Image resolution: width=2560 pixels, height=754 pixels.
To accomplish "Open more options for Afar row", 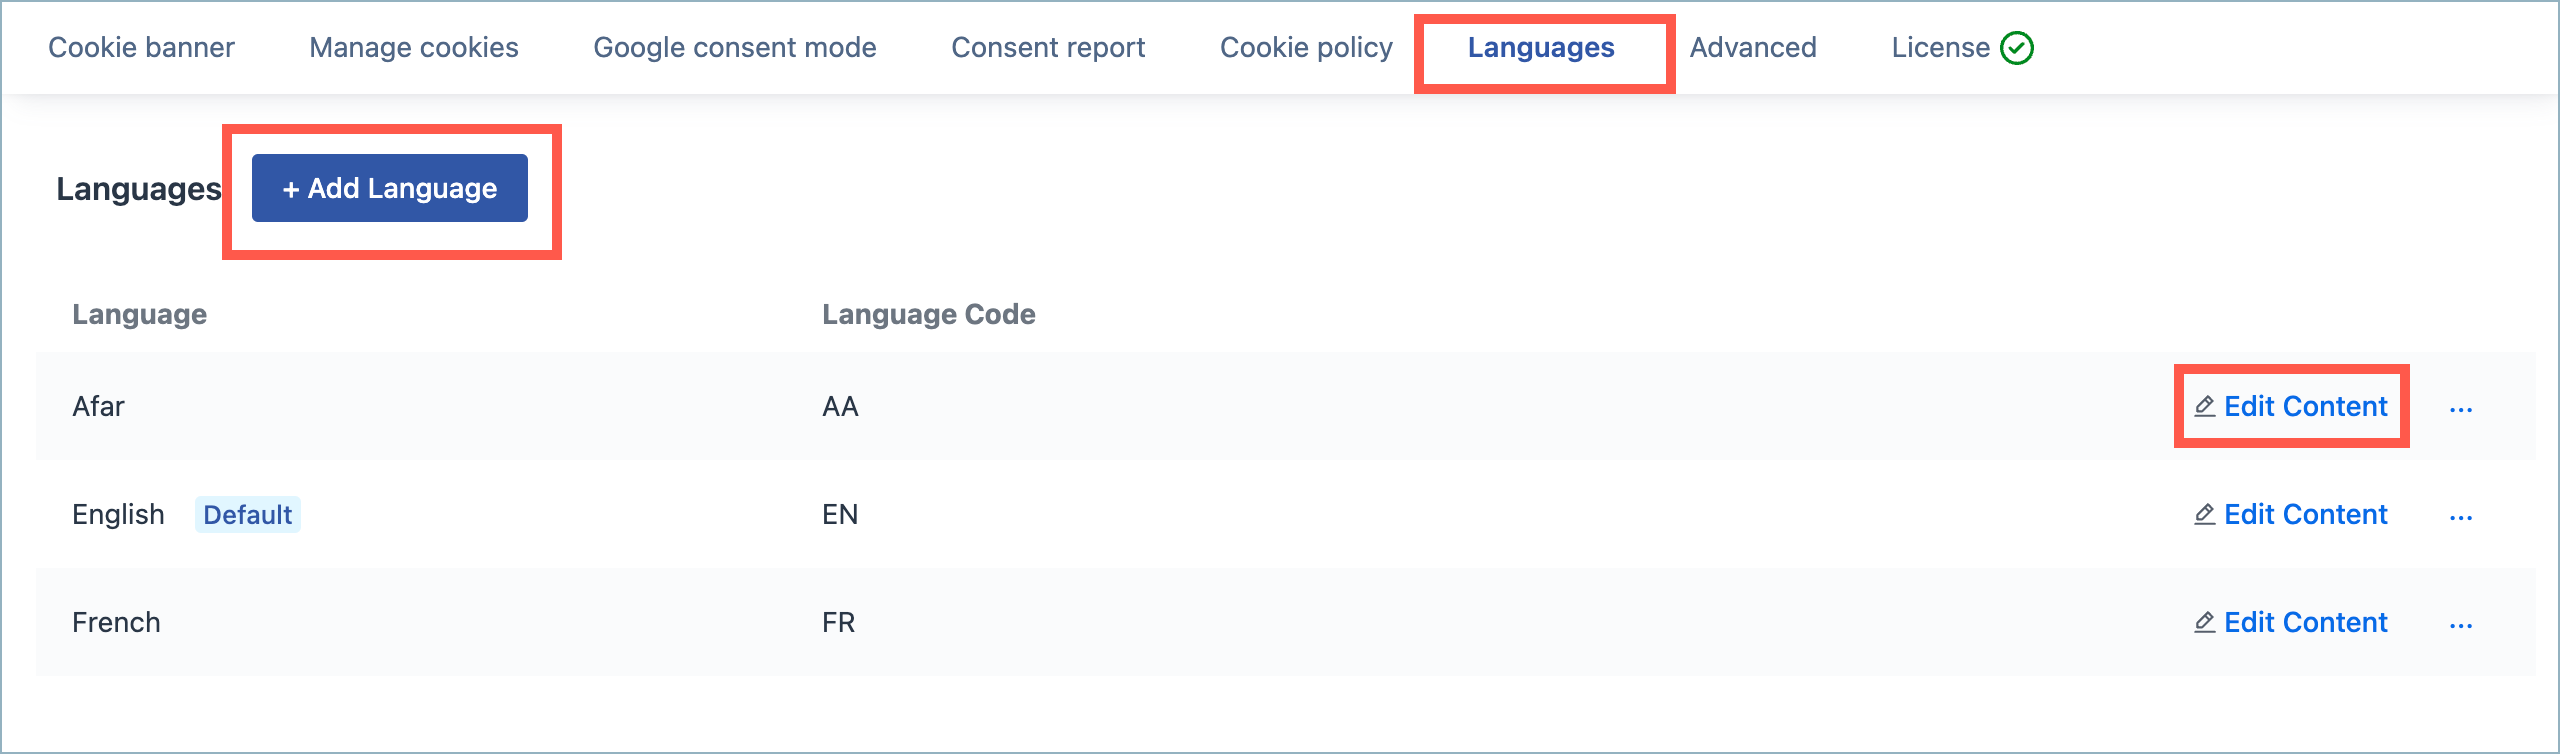I will tap(2461, 409).
